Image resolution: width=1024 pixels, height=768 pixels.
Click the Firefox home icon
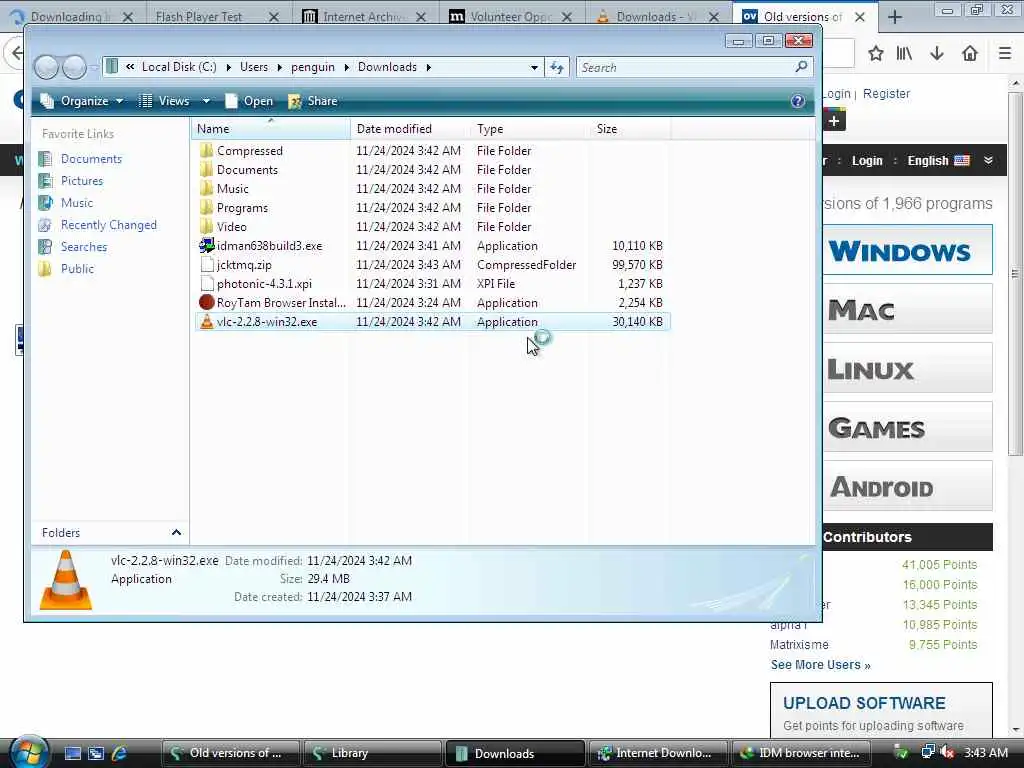point(970,53)
